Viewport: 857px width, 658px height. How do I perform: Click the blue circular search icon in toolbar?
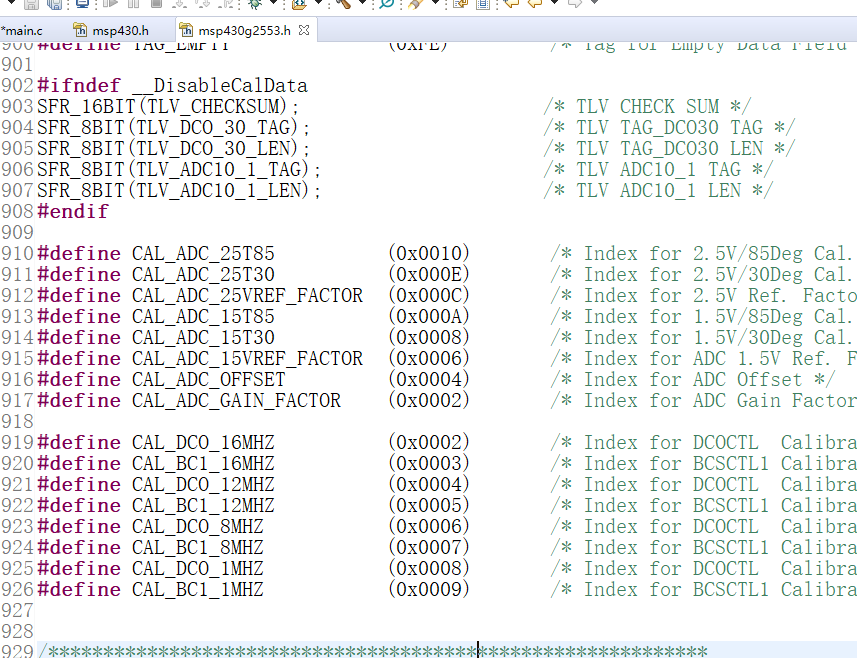386,4
